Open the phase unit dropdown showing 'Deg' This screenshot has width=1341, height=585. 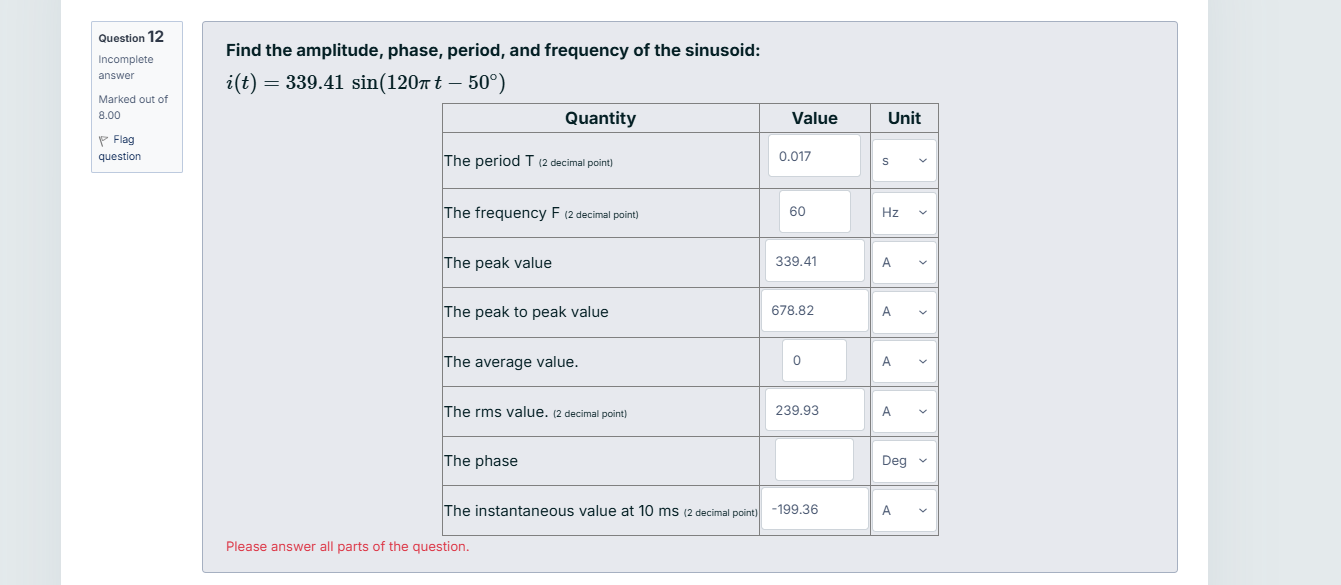903,460
